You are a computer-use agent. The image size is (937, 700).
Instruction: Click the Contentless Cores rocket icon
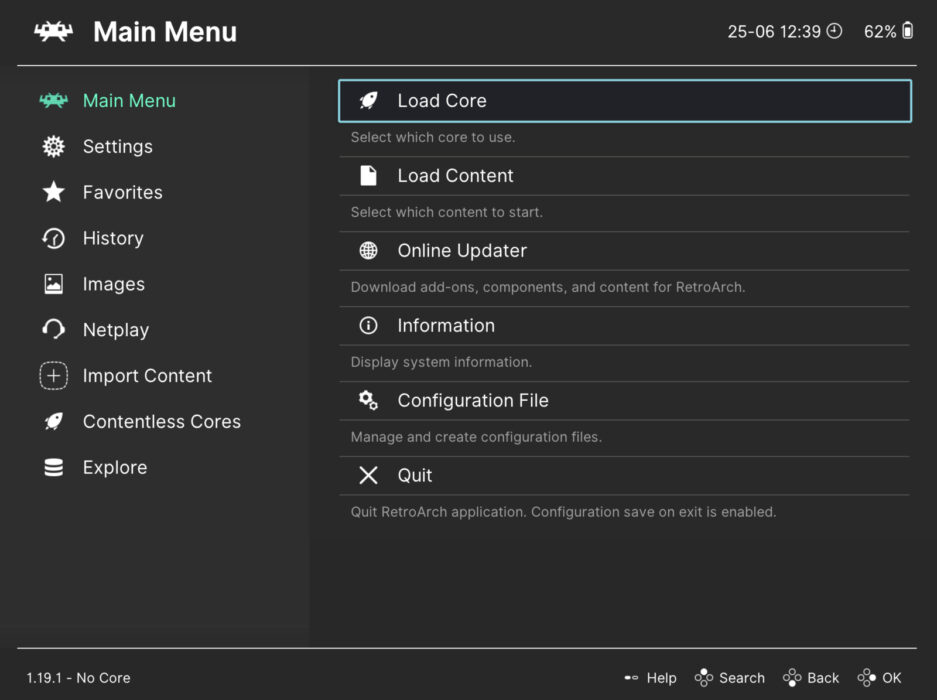click(54, 421)
